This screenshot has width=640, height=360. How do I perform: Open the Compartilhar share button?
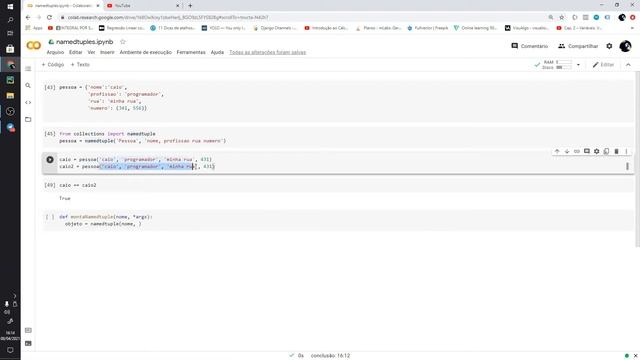point(578,46)
